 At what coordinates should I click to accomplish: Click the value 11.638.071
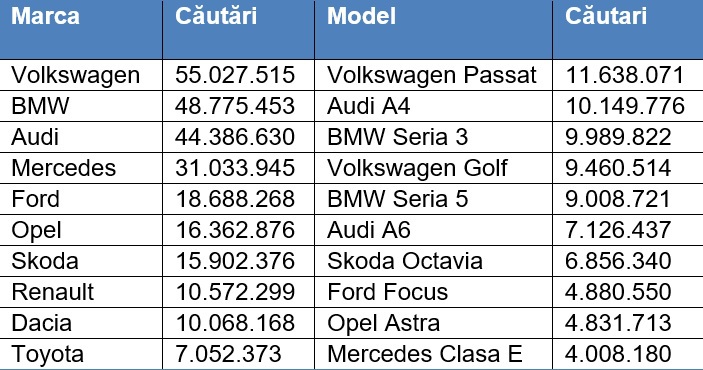point(625,75)
